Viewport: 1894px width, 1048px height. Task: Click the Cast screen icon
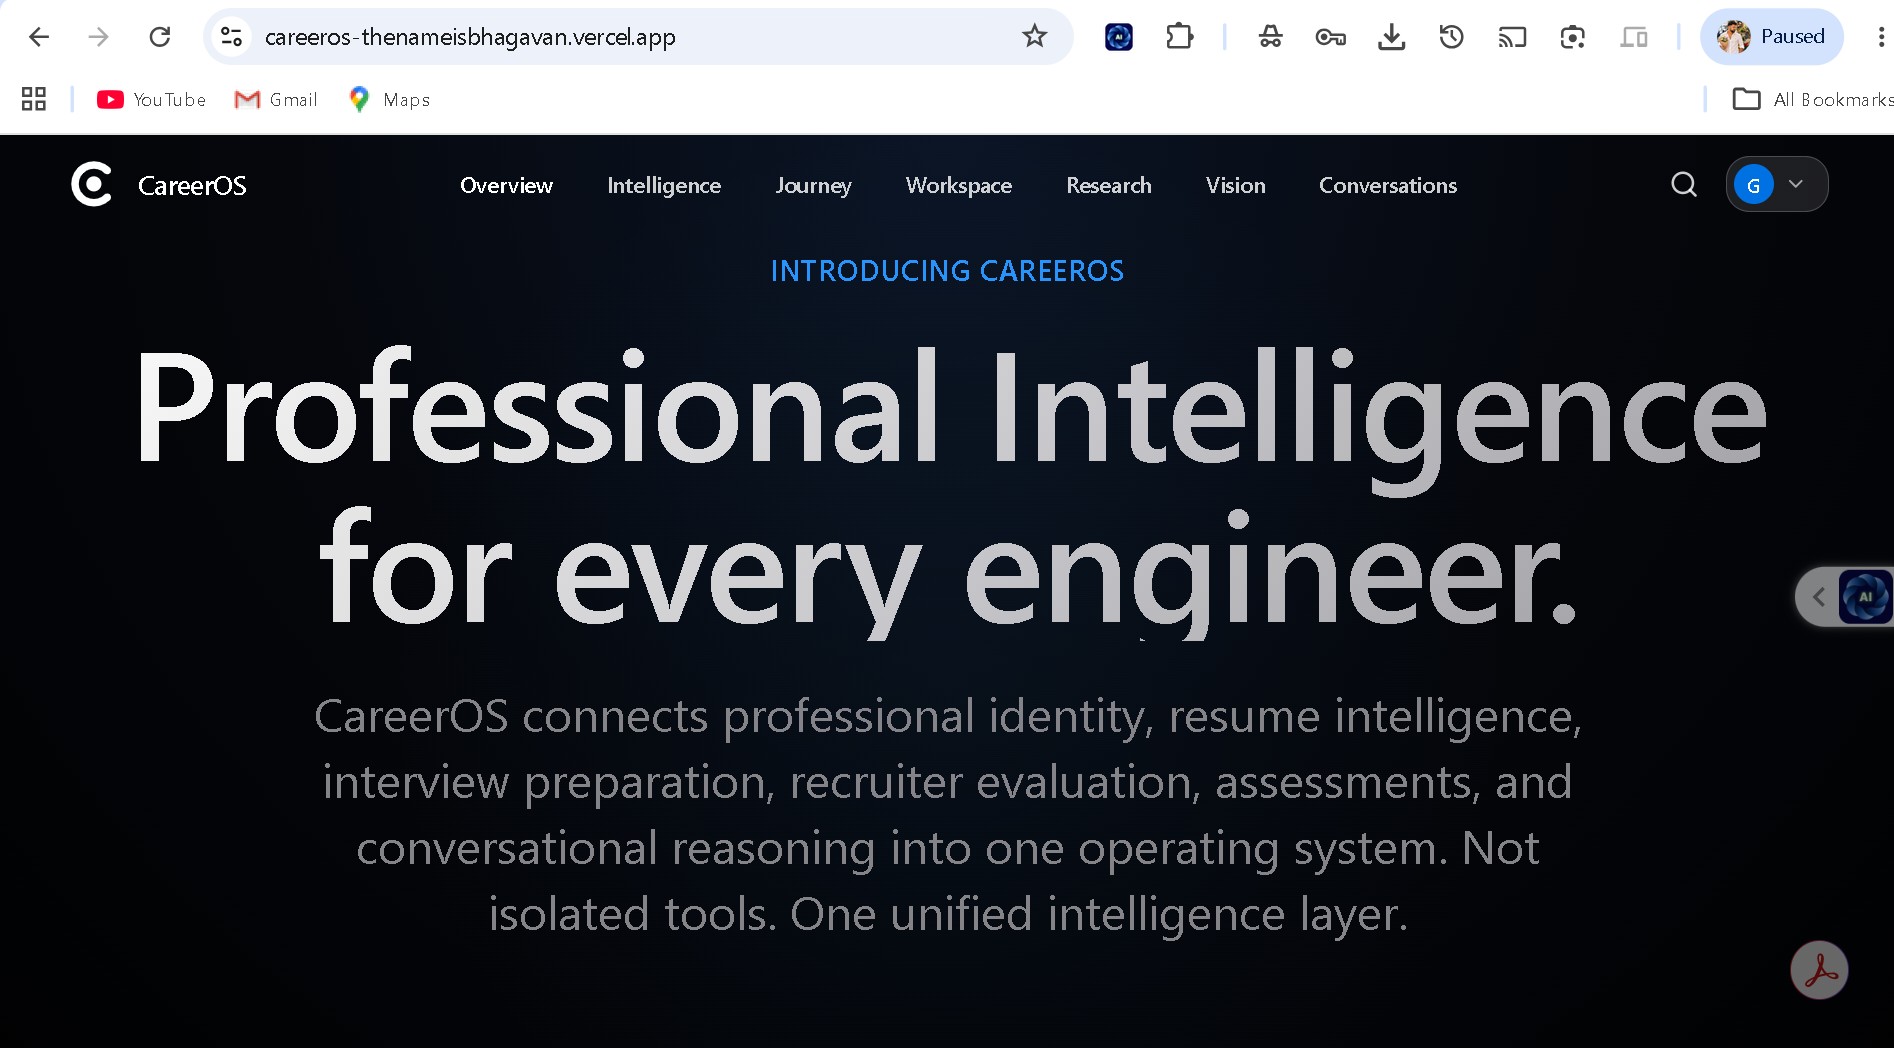pos(1512,37)
